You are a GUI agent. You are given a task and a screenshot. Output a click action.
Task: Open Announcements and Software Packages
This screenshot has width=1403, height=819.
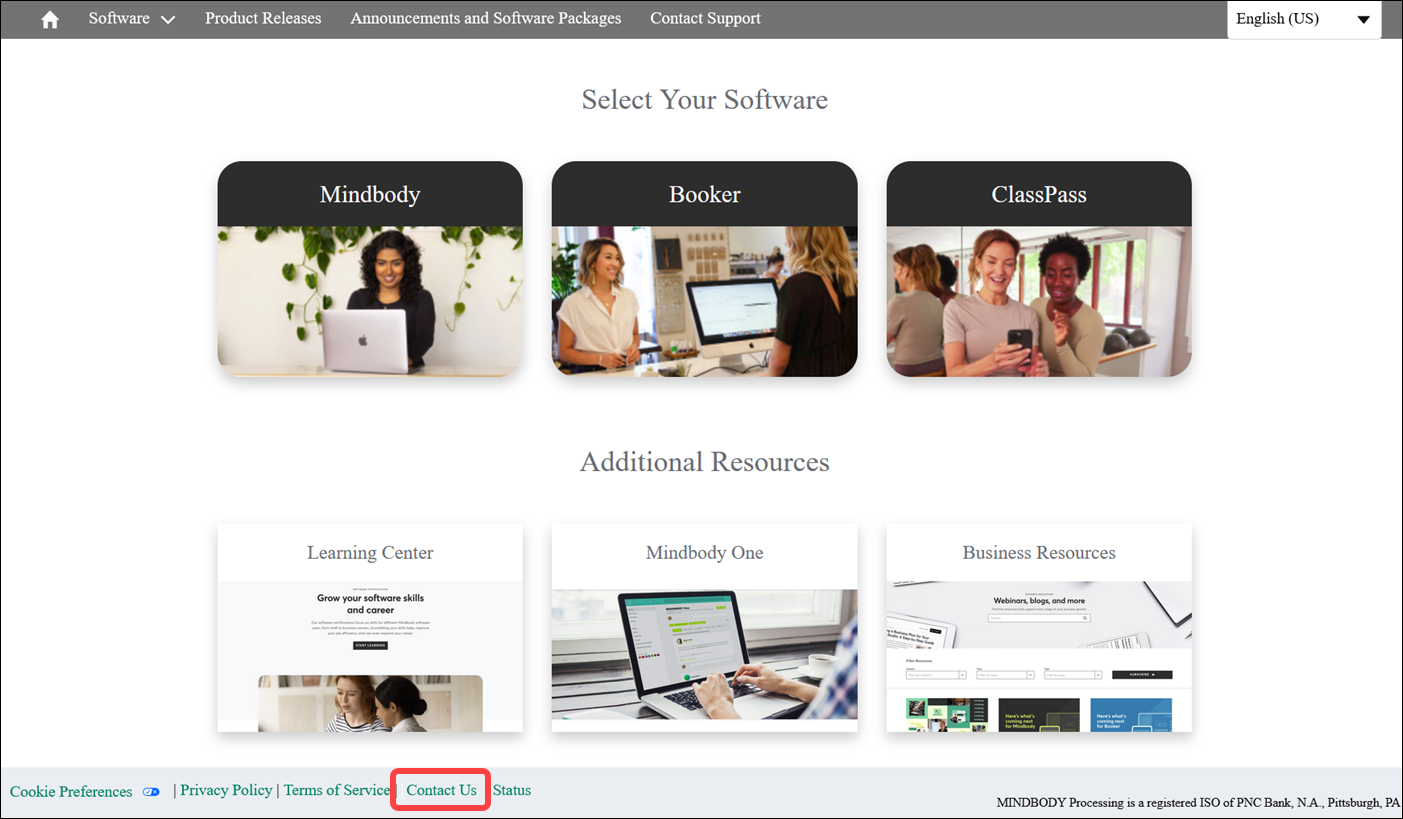tap(486, 18)
